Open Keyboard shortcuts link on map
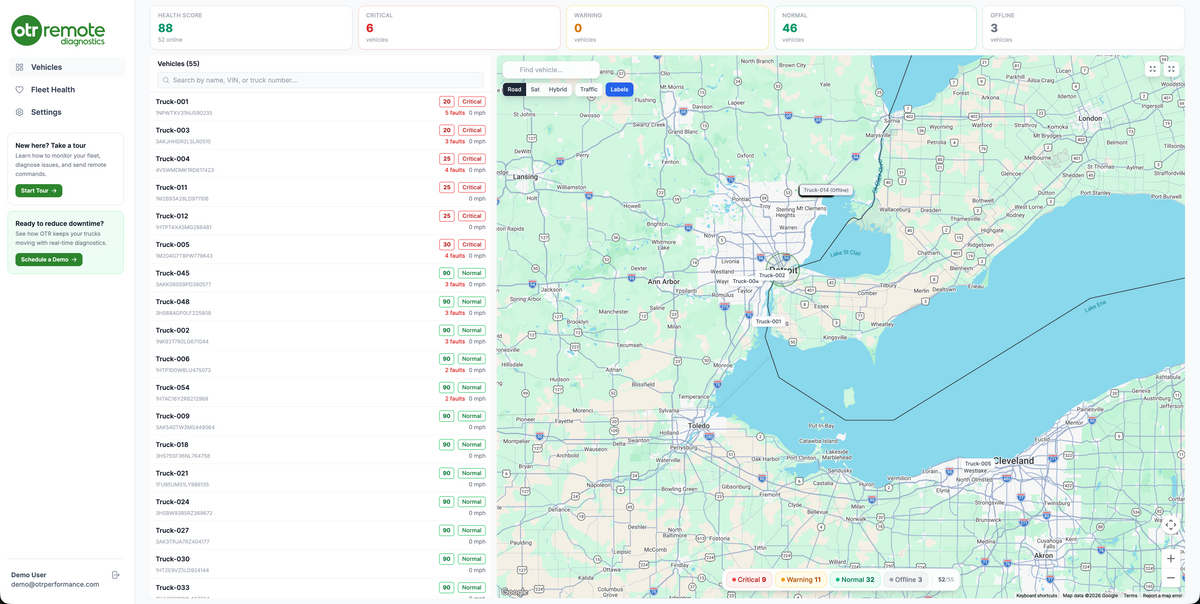This screenshot has height=604, width=1200. coord(1036,595)
